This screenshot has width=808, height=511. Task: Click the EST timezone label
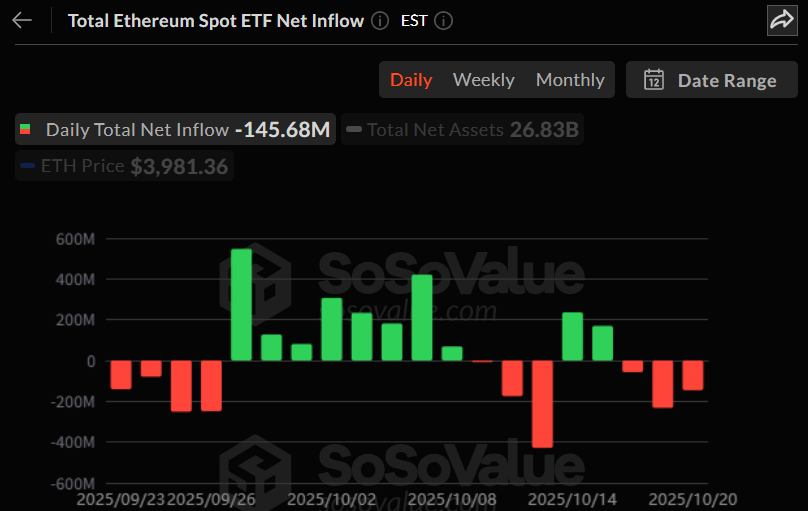pos(414,20)
